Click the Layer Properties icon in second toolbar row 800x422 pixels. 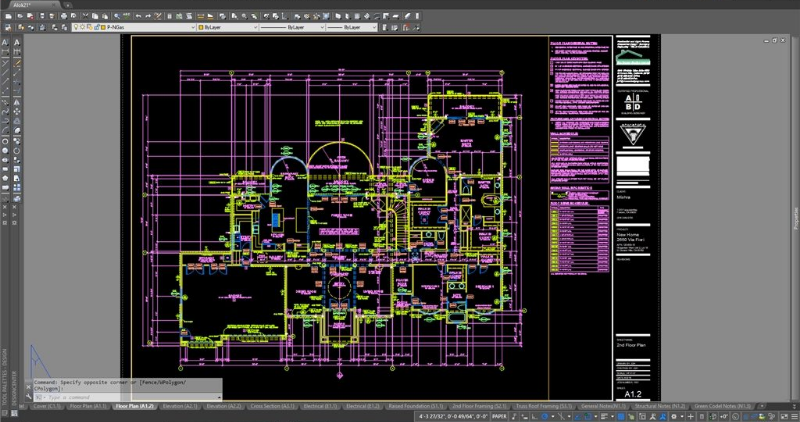(8, 27)
